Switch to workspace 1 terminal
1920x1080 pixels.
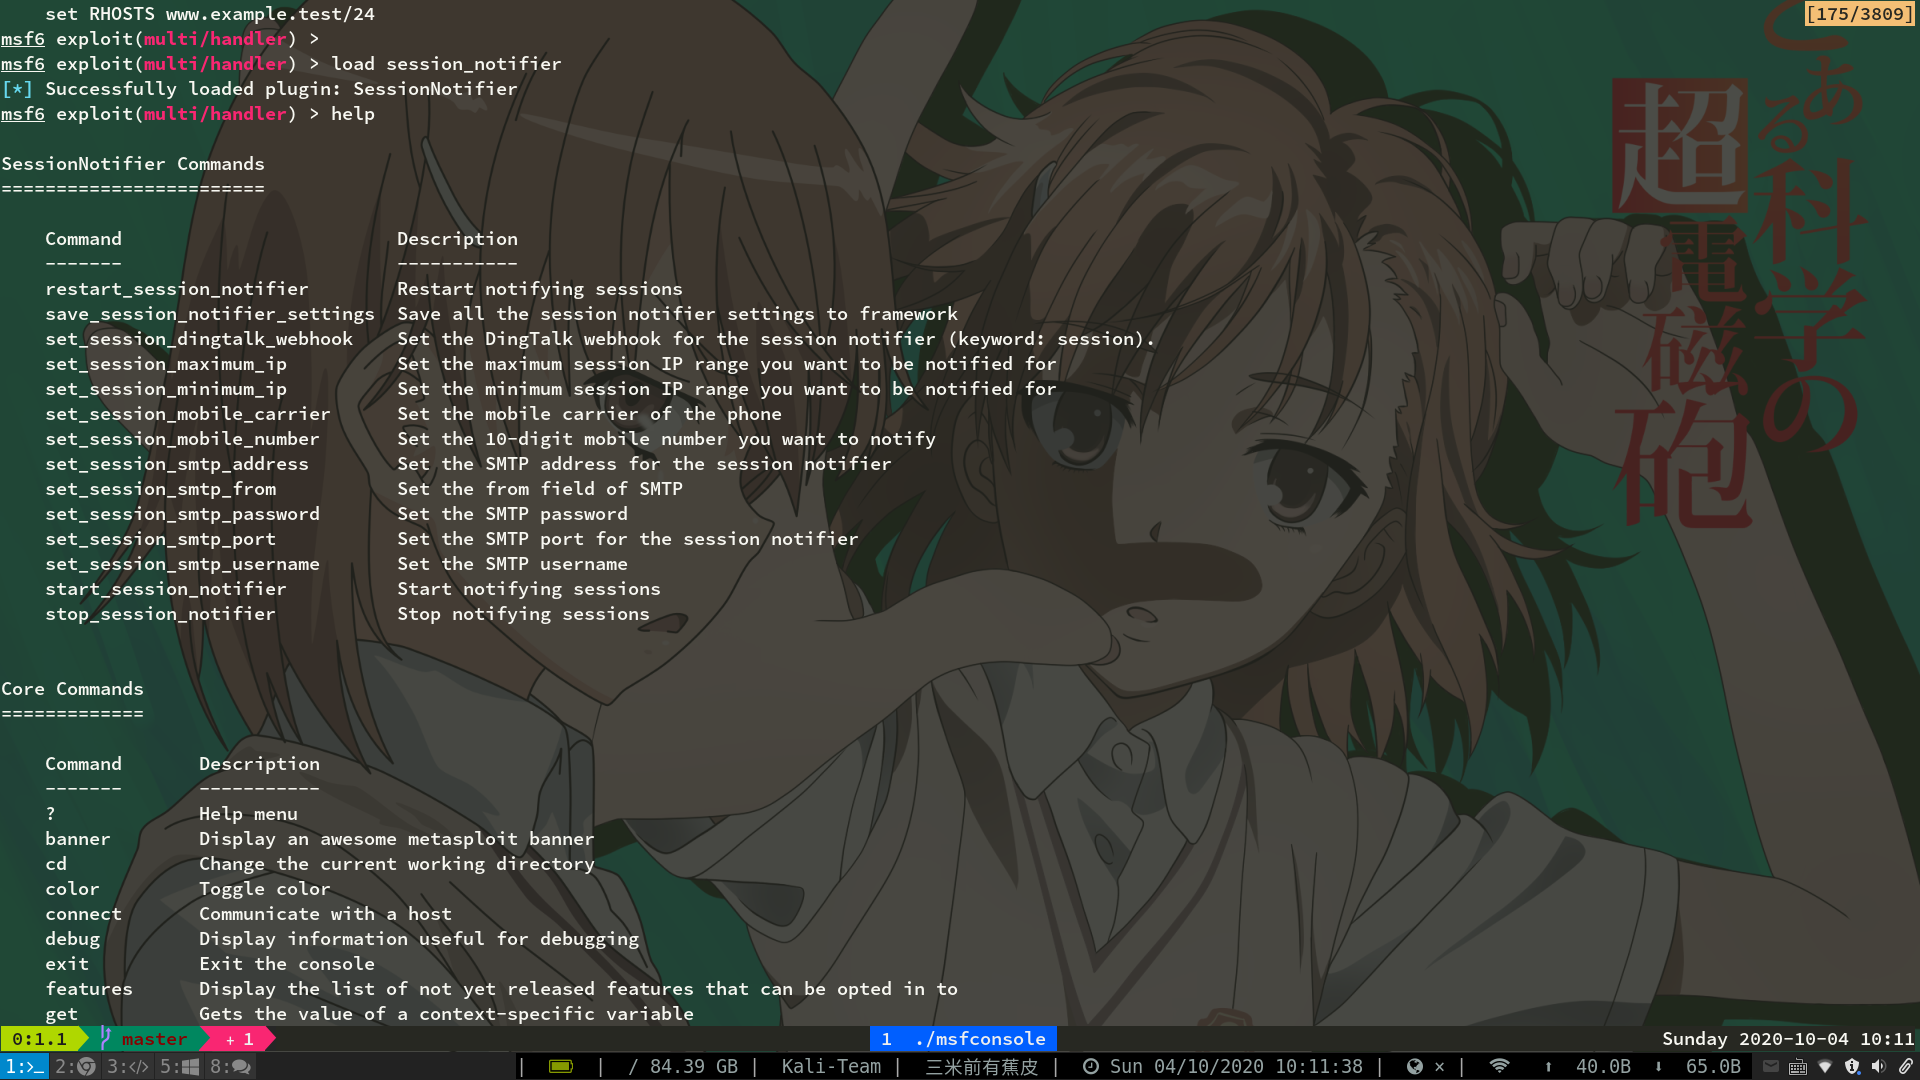[x=25, y=1067]
